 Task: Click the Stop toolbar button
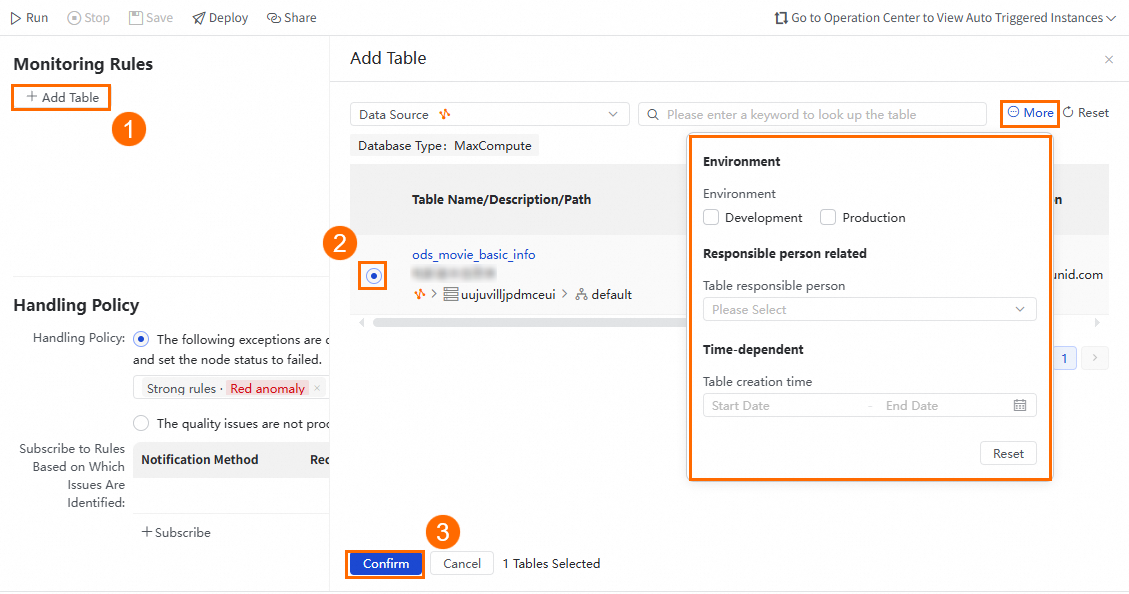[x=89, y=18]
